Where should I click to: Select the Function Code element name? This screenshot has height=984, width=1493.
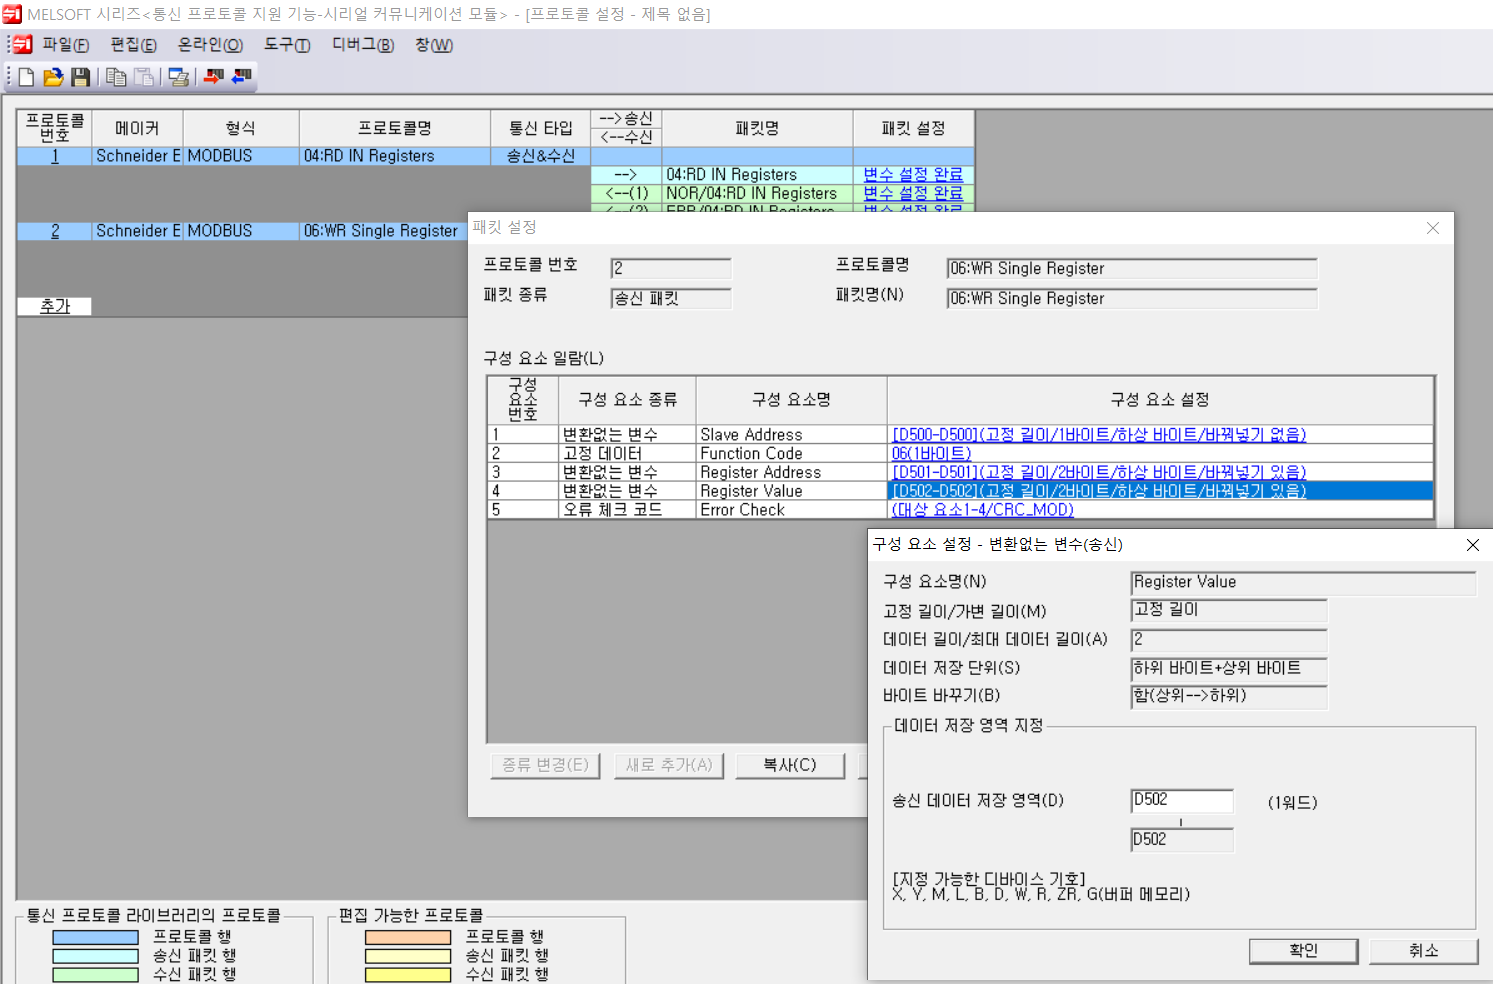coord(791,453)
